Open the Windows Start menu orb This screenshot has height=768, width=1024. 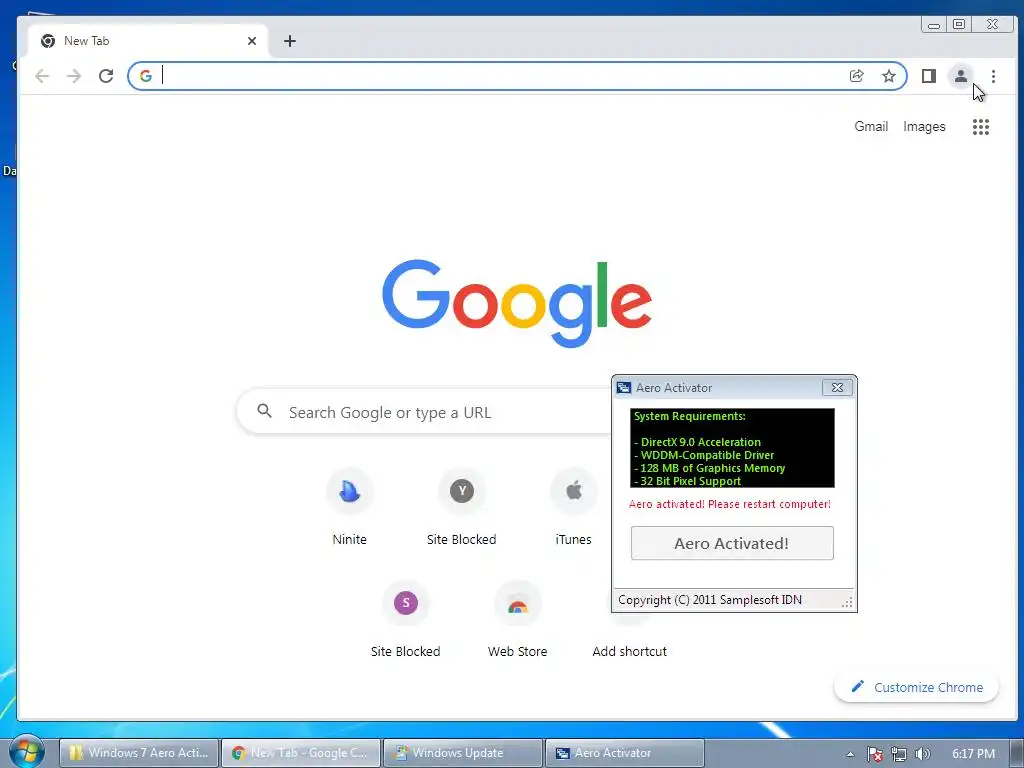[x=26, y=752]
